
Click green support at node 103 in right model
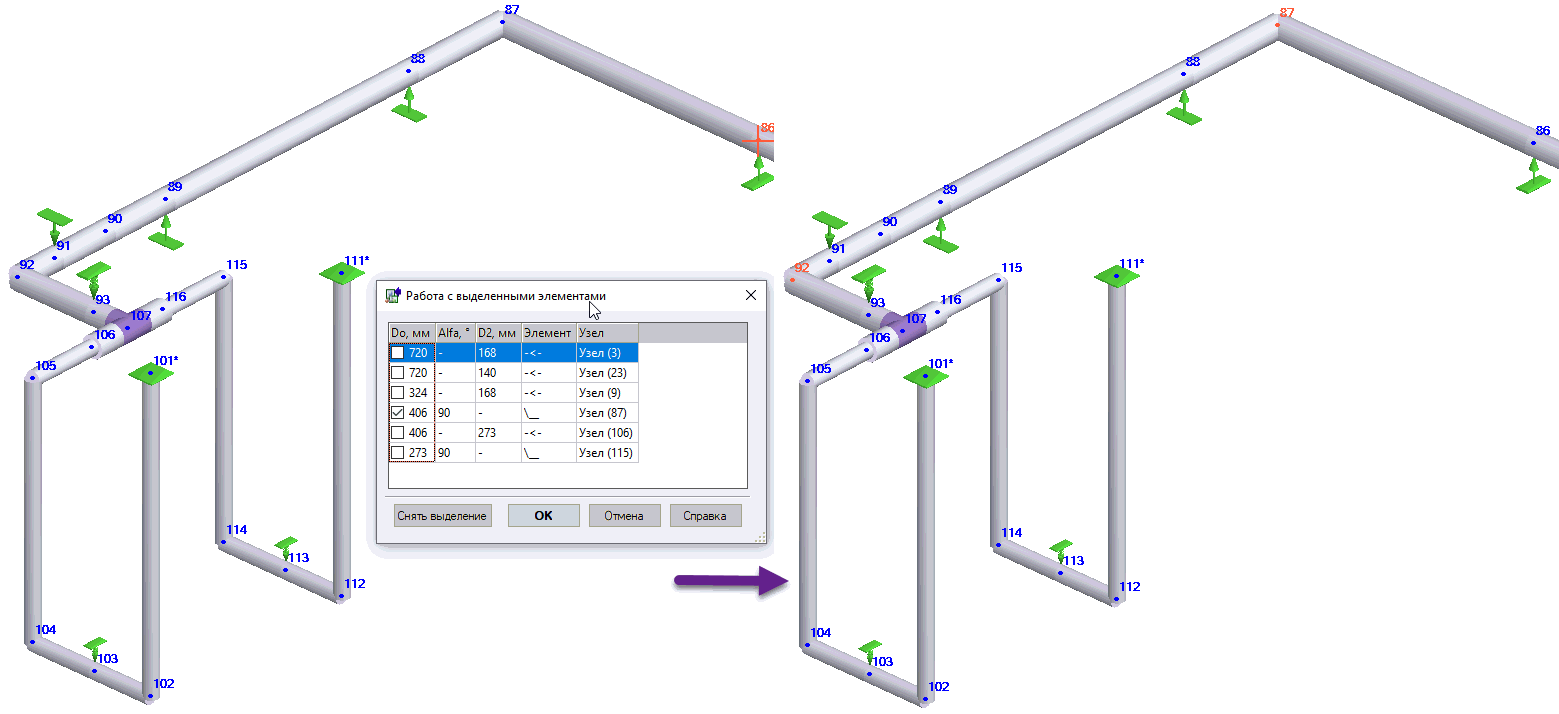(x=871, y=648)
